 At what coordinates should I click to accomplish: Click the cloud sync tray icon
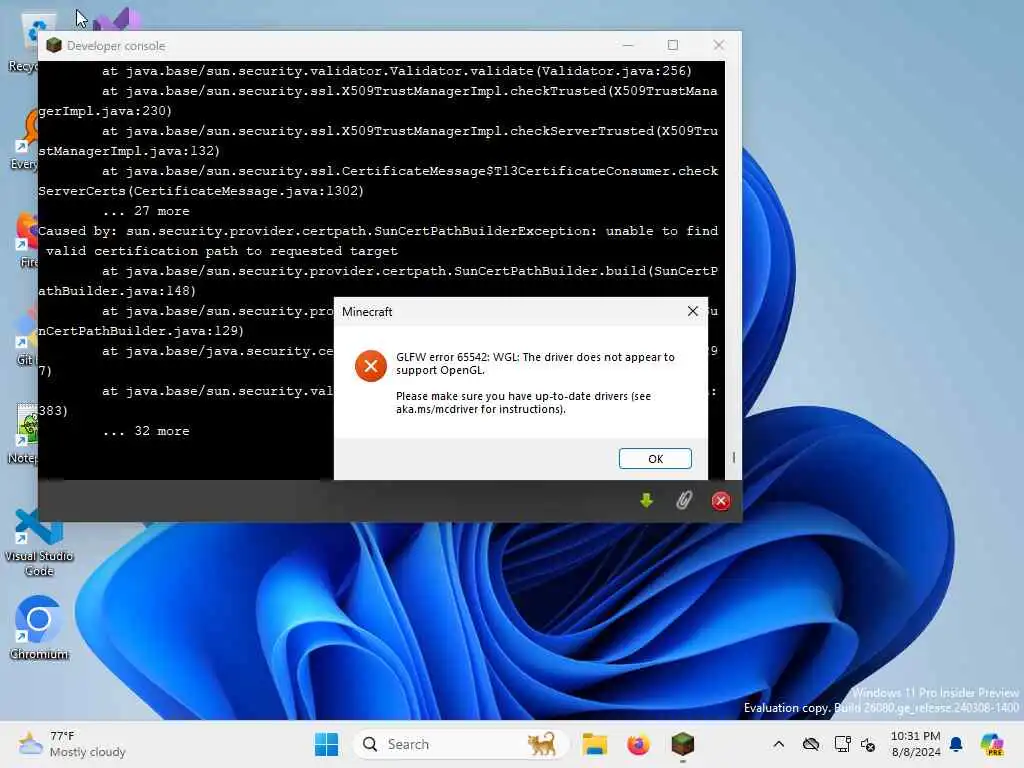[810, 744]
